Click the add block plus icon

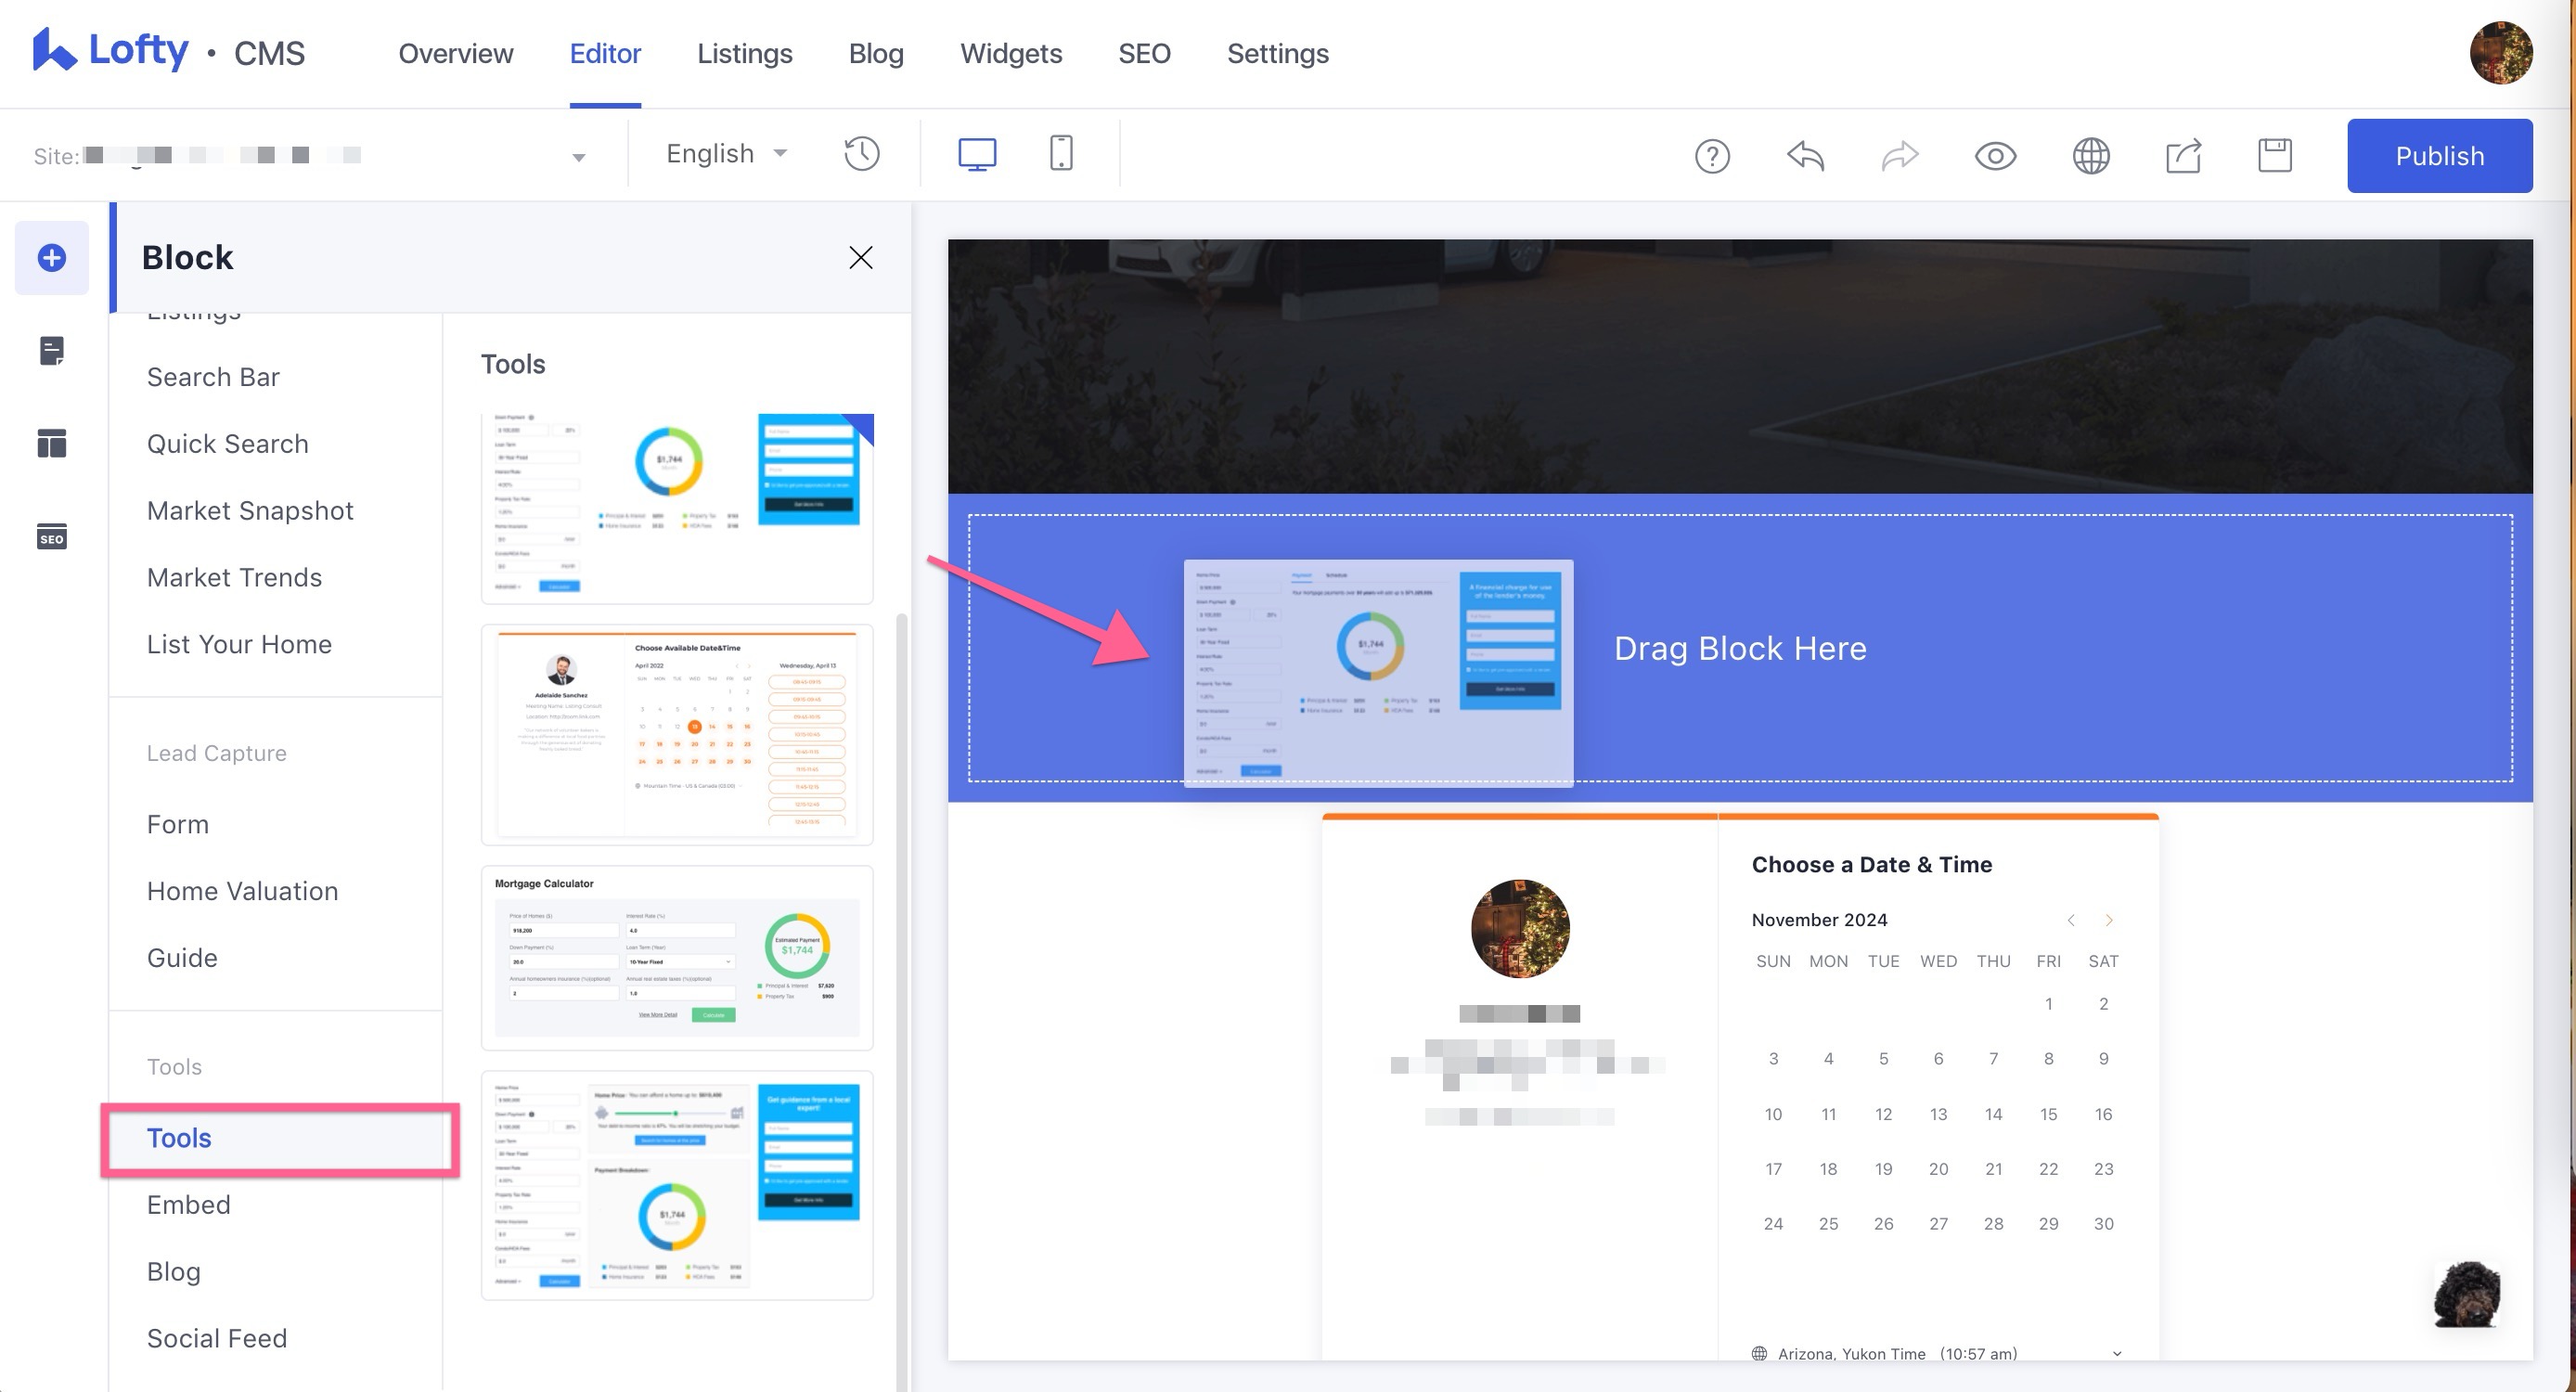pos(52,258)
